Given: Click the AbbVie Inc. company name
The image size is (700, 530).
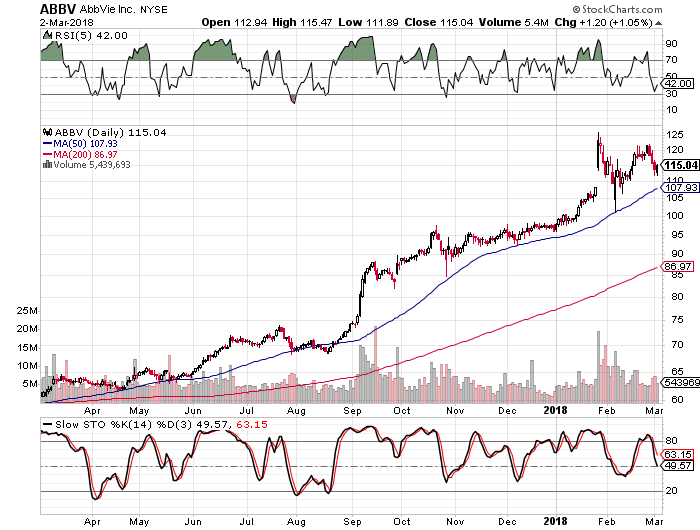Looking at the screenshot, I should (x=108, y=9).
